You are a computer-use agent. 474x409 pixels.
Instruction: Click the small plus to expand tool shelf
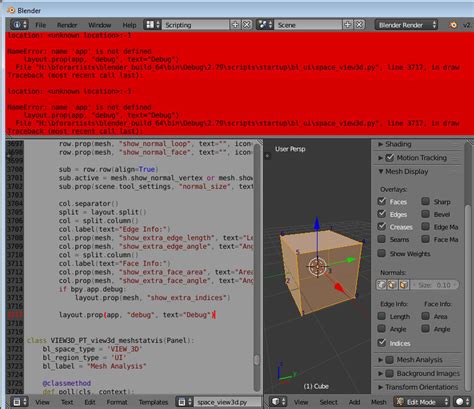(x=267, y=156)
